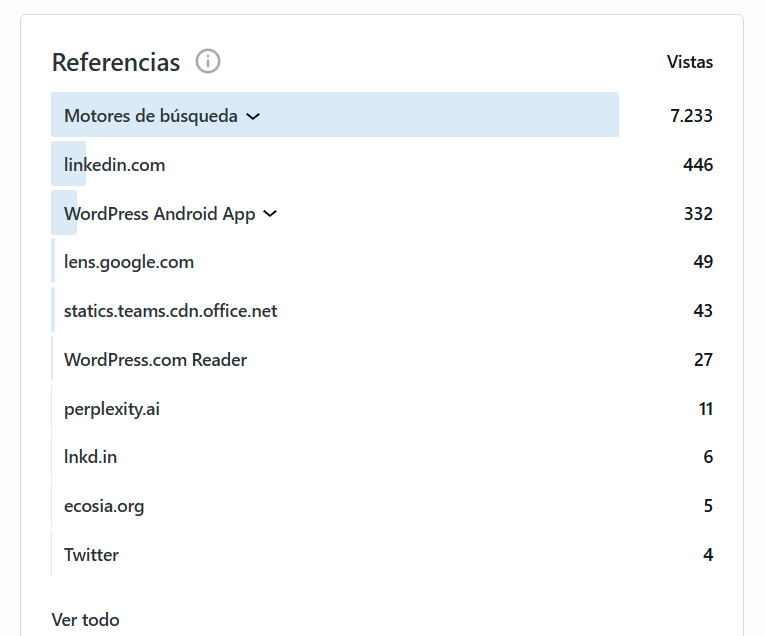The height and width of the screenshot is (636, 765).
Task: Open the Ver todo link
Action: 85,620
